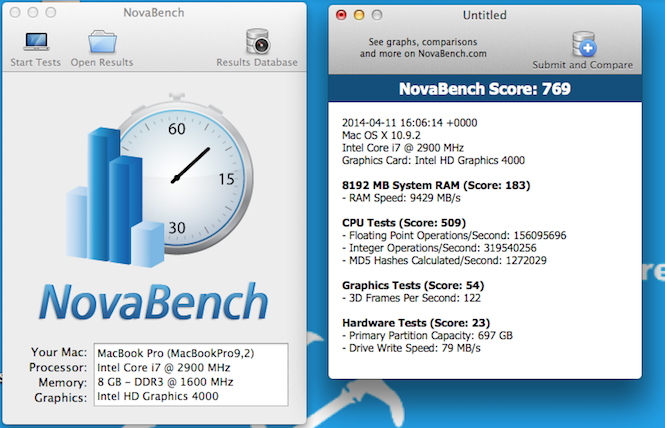Click the Your Mac MacBook Pro field
665x428 pixels.
click(189, 352)
